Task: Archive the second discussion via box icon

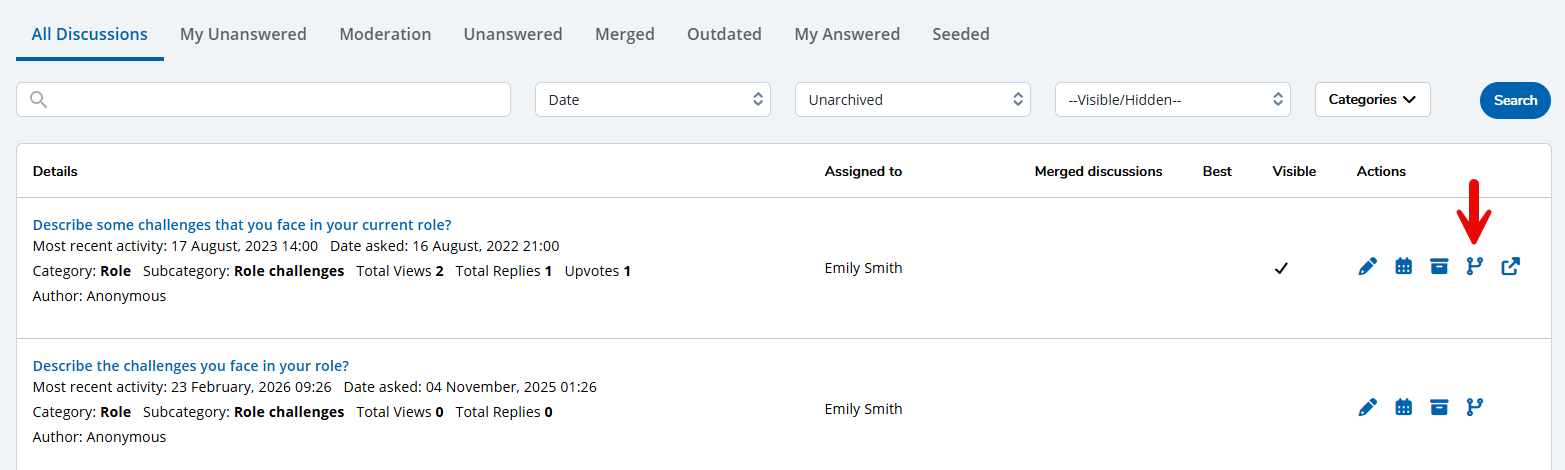Action: click(1439, 407)
